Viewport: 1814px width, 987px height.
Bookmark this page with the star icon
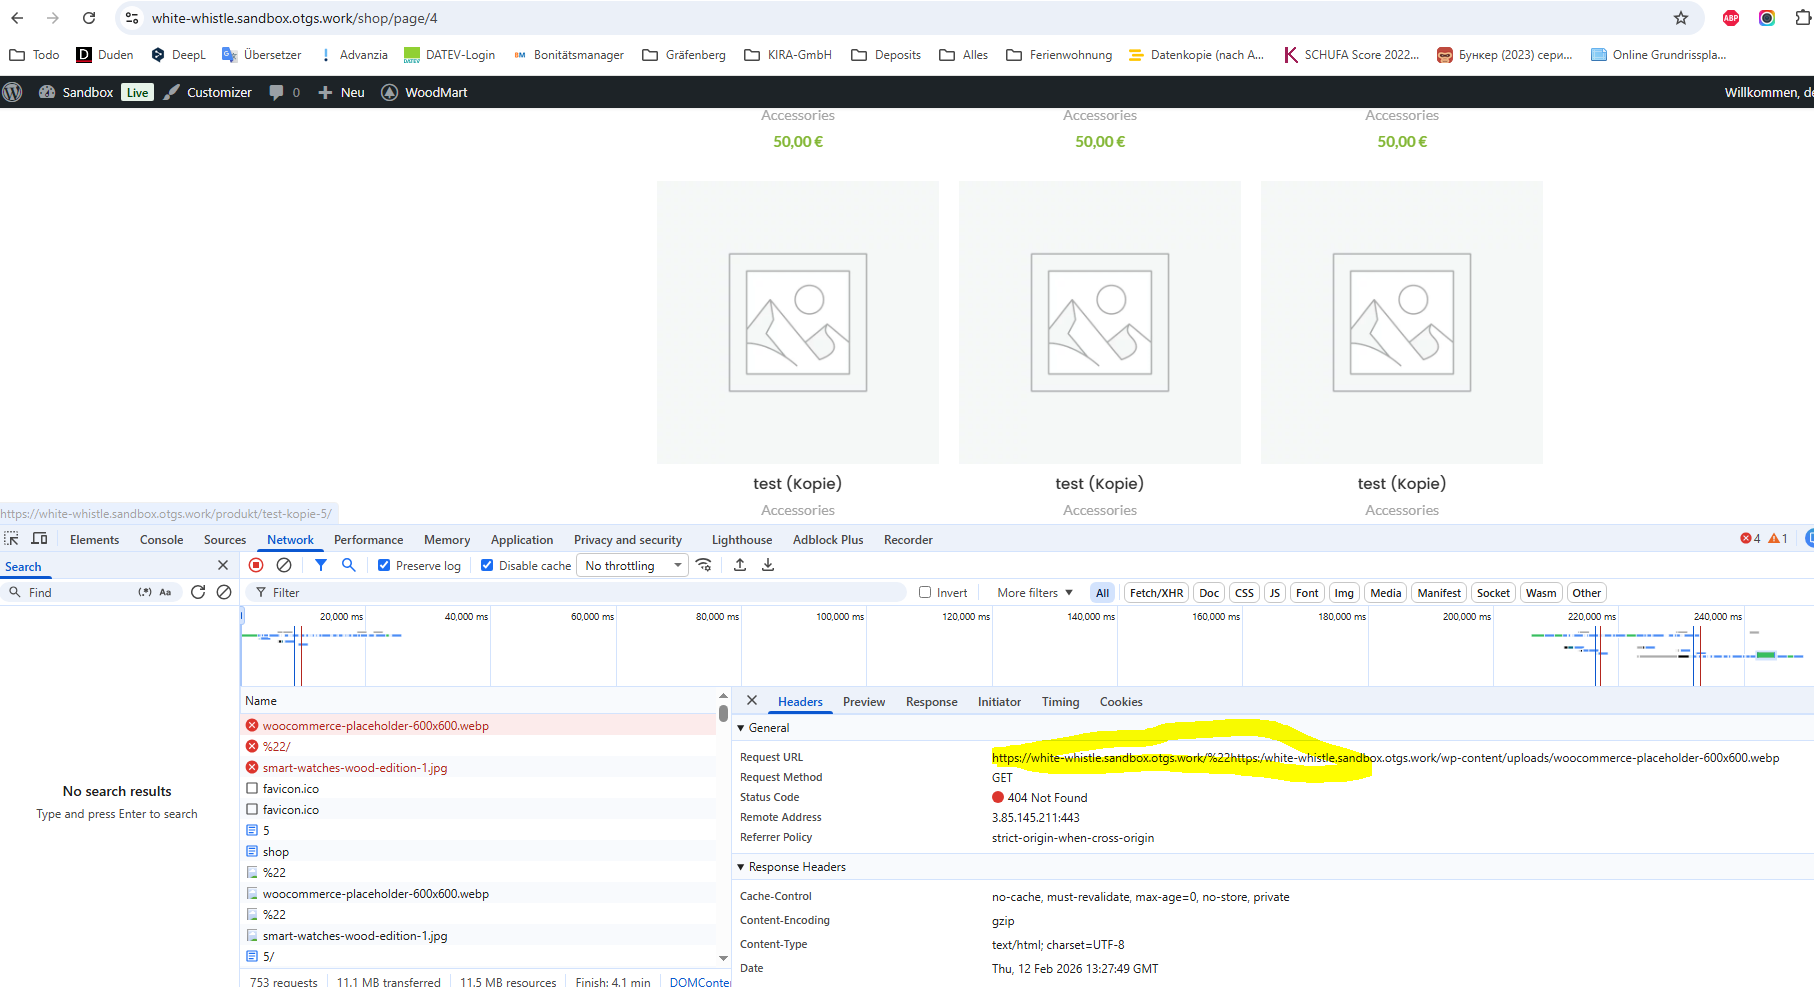point(1681,18)
